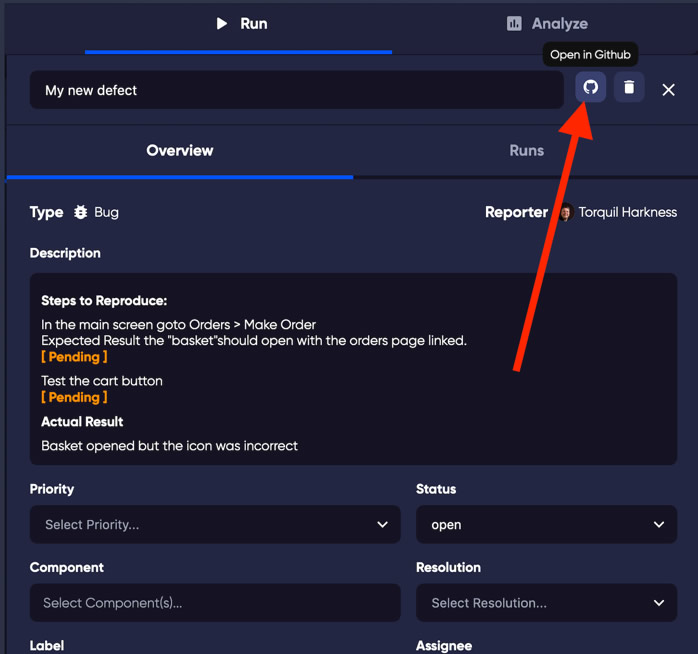Click 'In the main screen goto Orders' line
The width and height of the screenshot is (698, 654).
pos(179,325)
